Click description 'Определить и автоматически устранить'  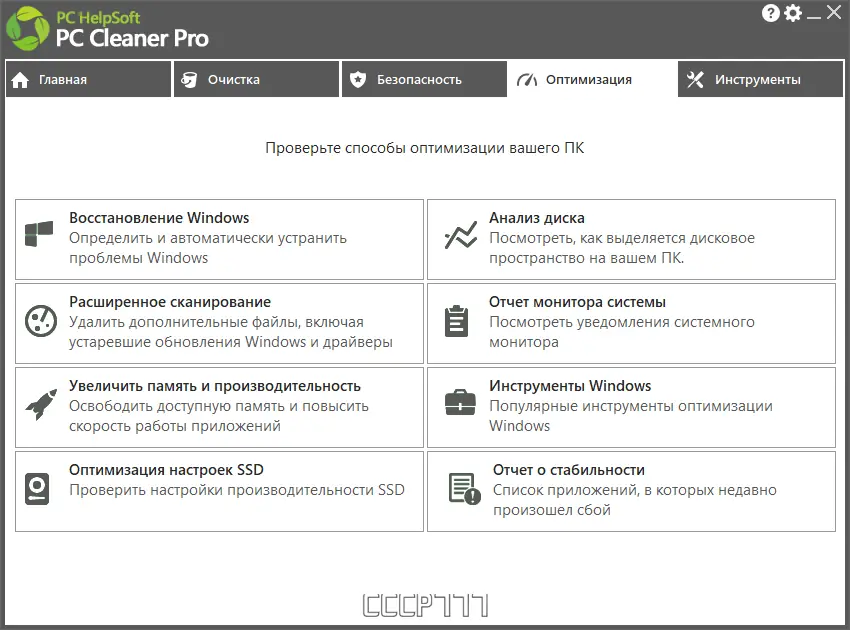[x=208, y=238]
